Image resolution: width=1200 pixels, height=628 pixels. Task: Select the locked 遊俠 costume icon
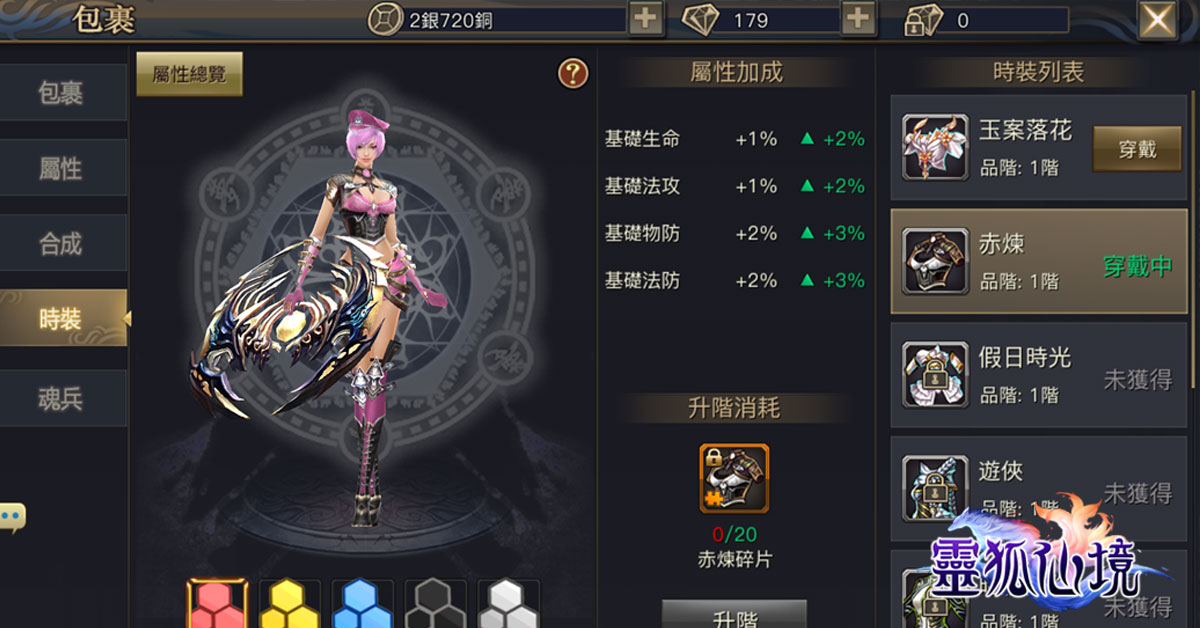(x=935, y=489)
